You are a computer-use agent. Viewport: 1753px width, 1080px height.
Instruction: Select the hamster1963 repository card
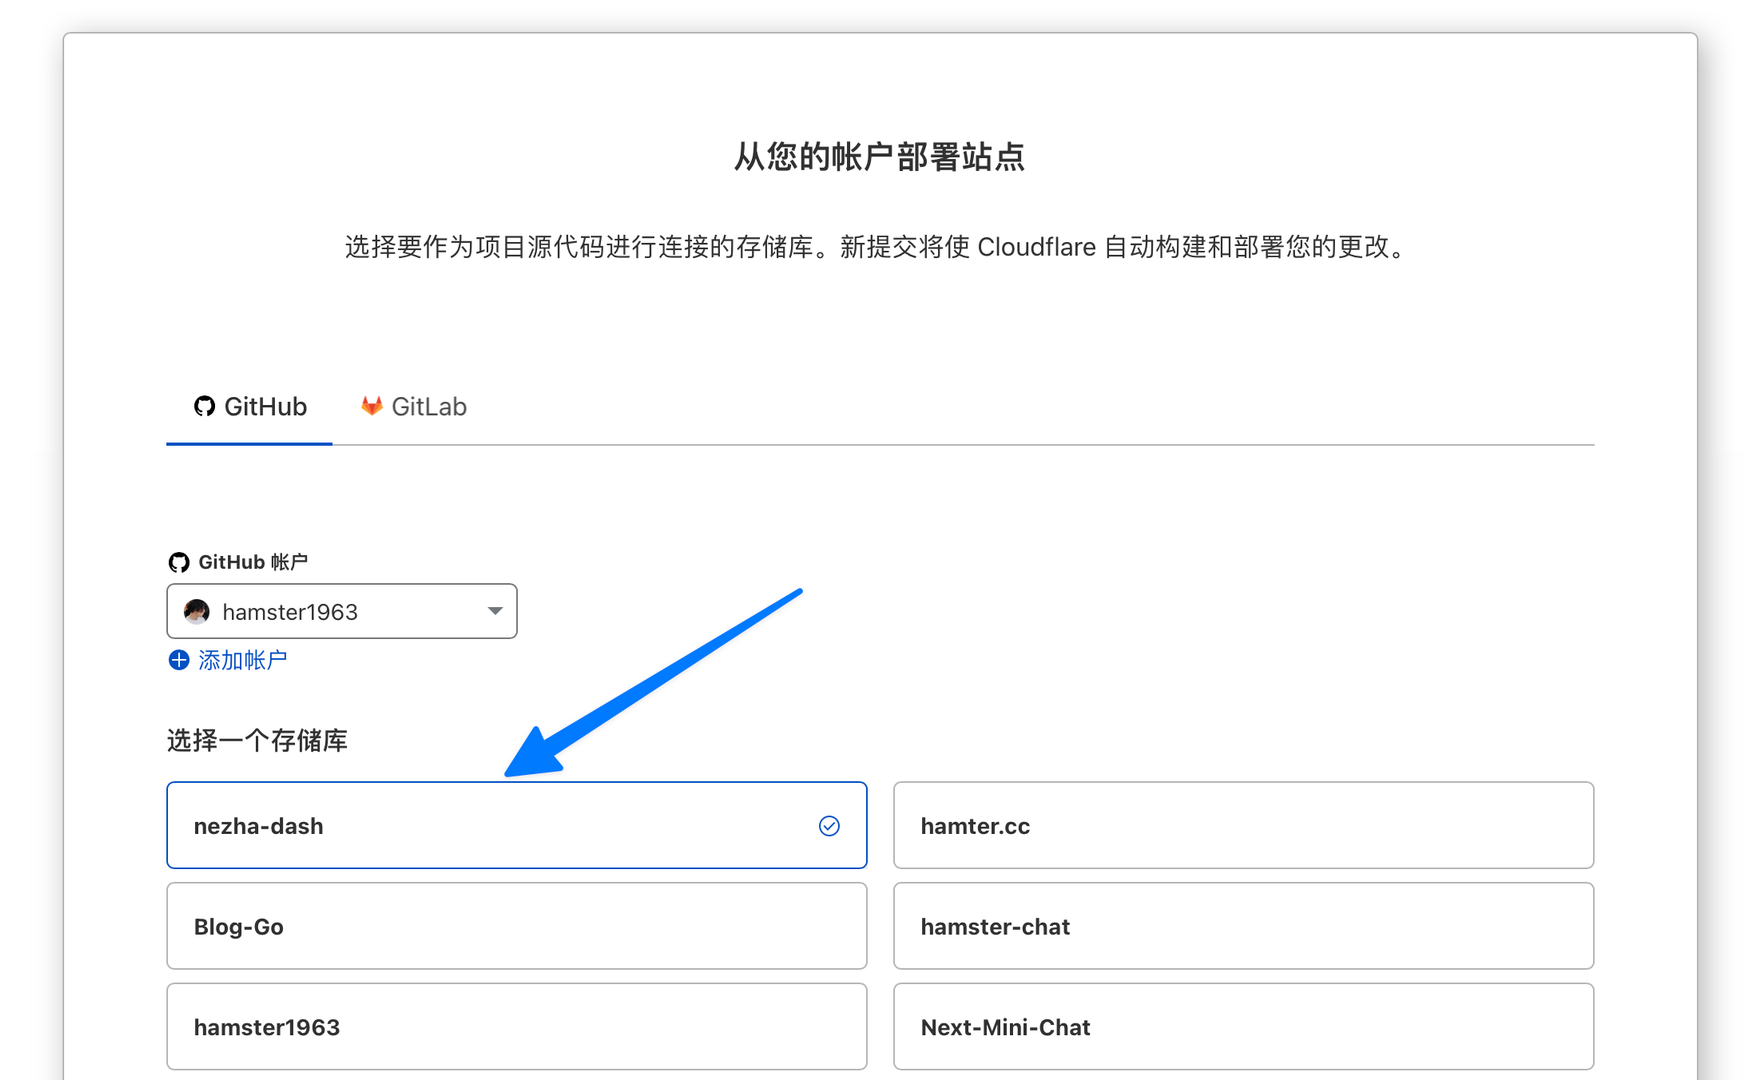tap(516, 1027)
